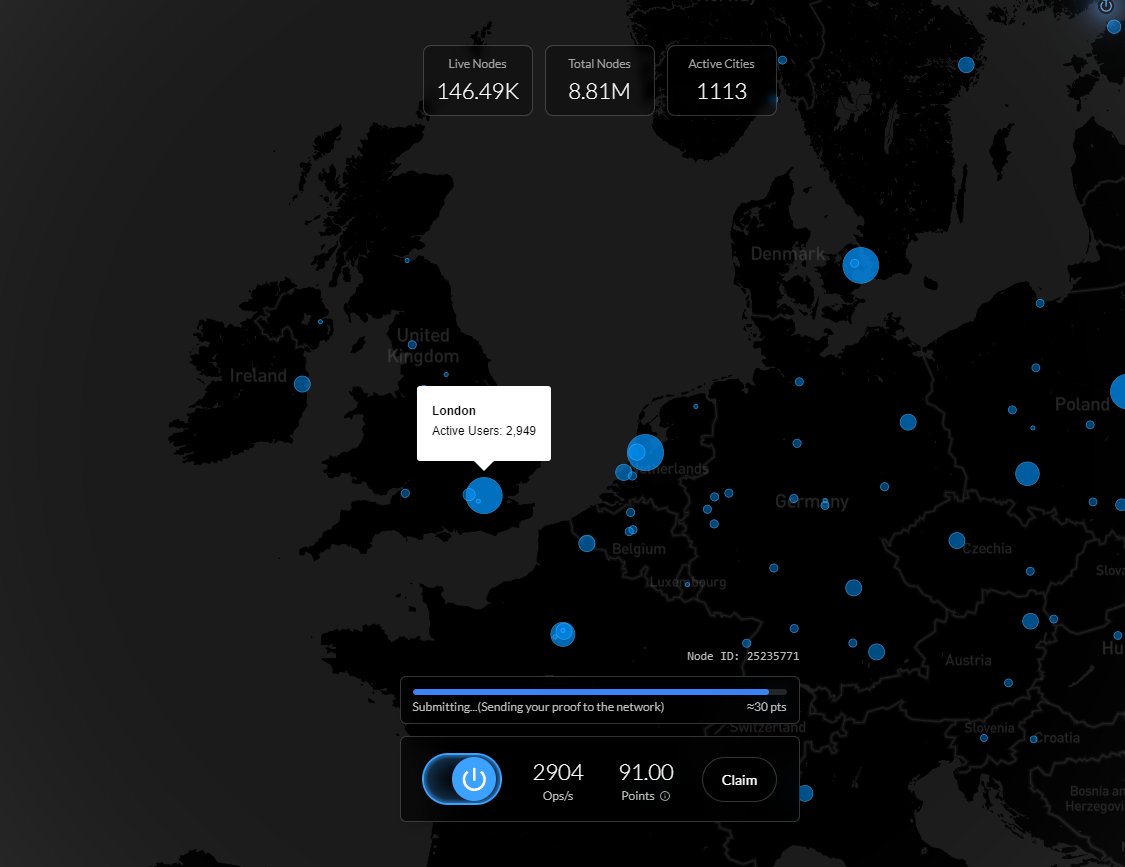The width and height of the screenshot is (1125, 867).
Task: Click the 91.00 Points value
Action: (x=646, y=772)
